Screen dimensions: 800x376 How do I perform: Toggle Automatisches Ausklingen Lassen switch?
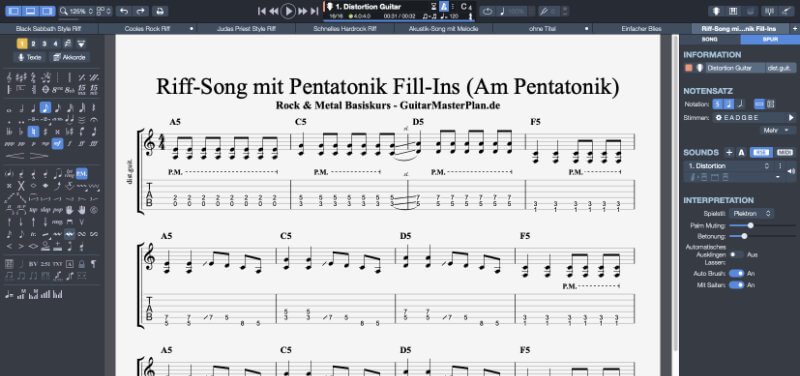pyautogui.click(x=736, y=254)
